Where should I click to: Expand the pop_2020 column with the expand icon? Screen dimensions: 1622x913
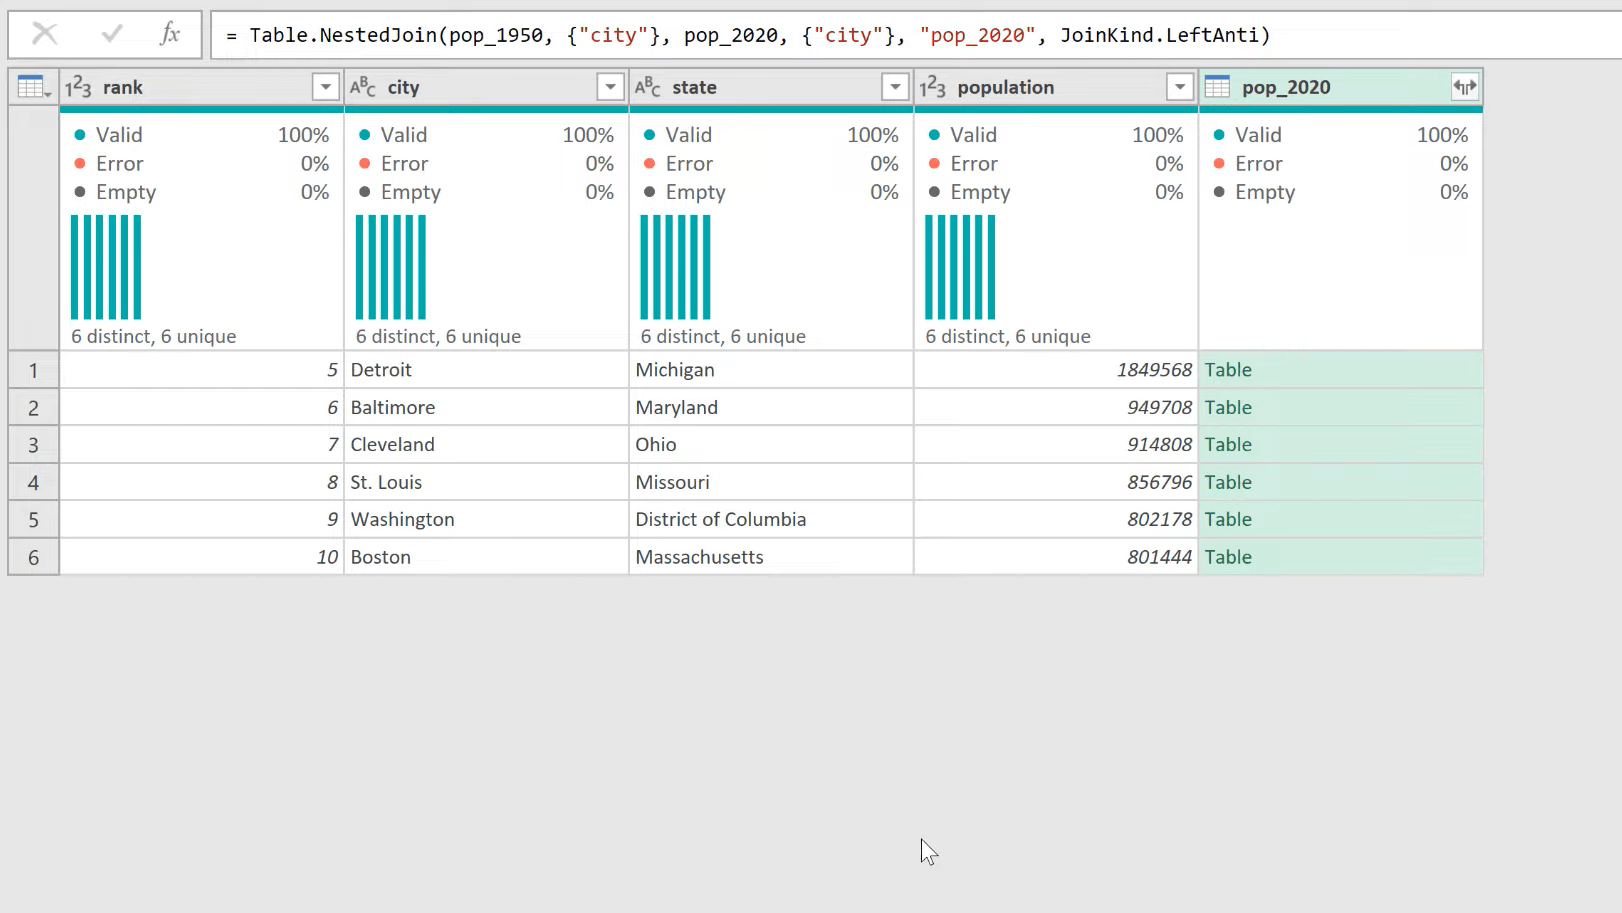click(1464, 87)
